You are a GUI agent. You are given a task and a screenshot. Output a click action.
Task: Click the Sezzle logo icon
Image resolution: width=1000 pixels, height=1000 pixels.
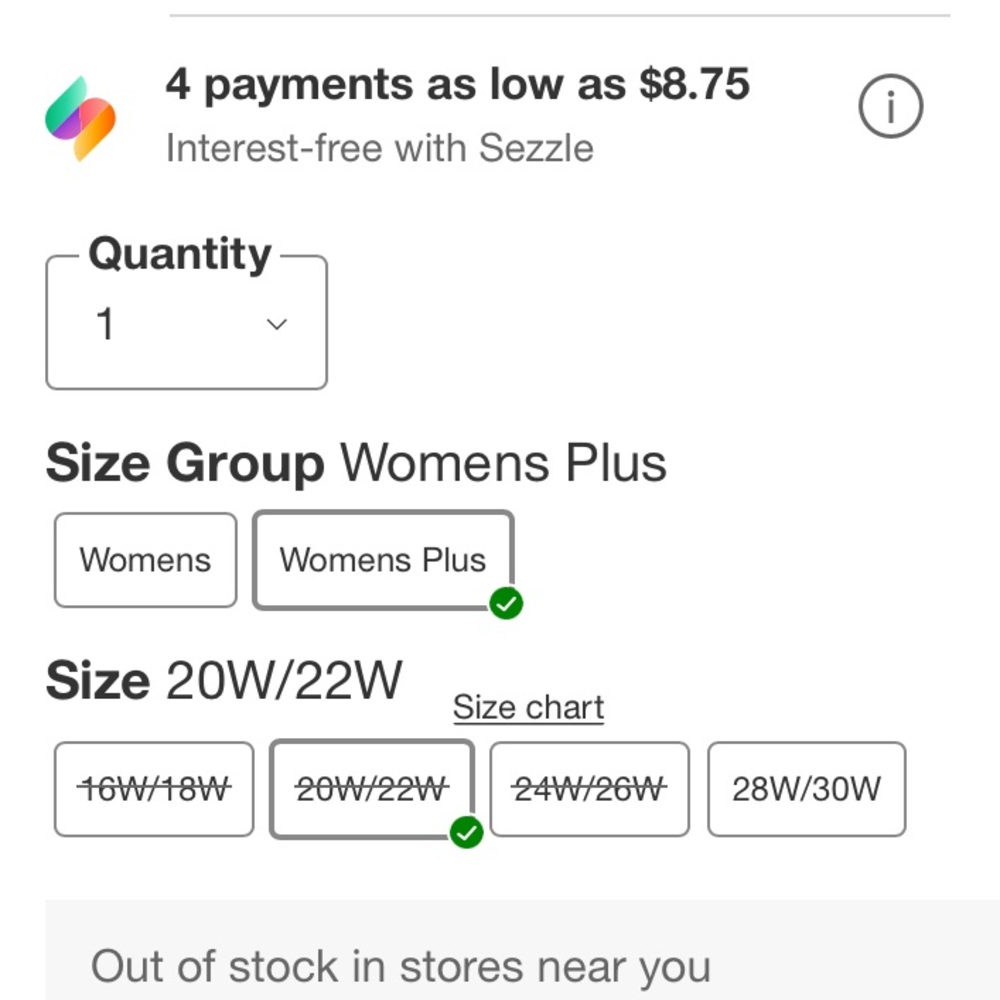[81, 118]
